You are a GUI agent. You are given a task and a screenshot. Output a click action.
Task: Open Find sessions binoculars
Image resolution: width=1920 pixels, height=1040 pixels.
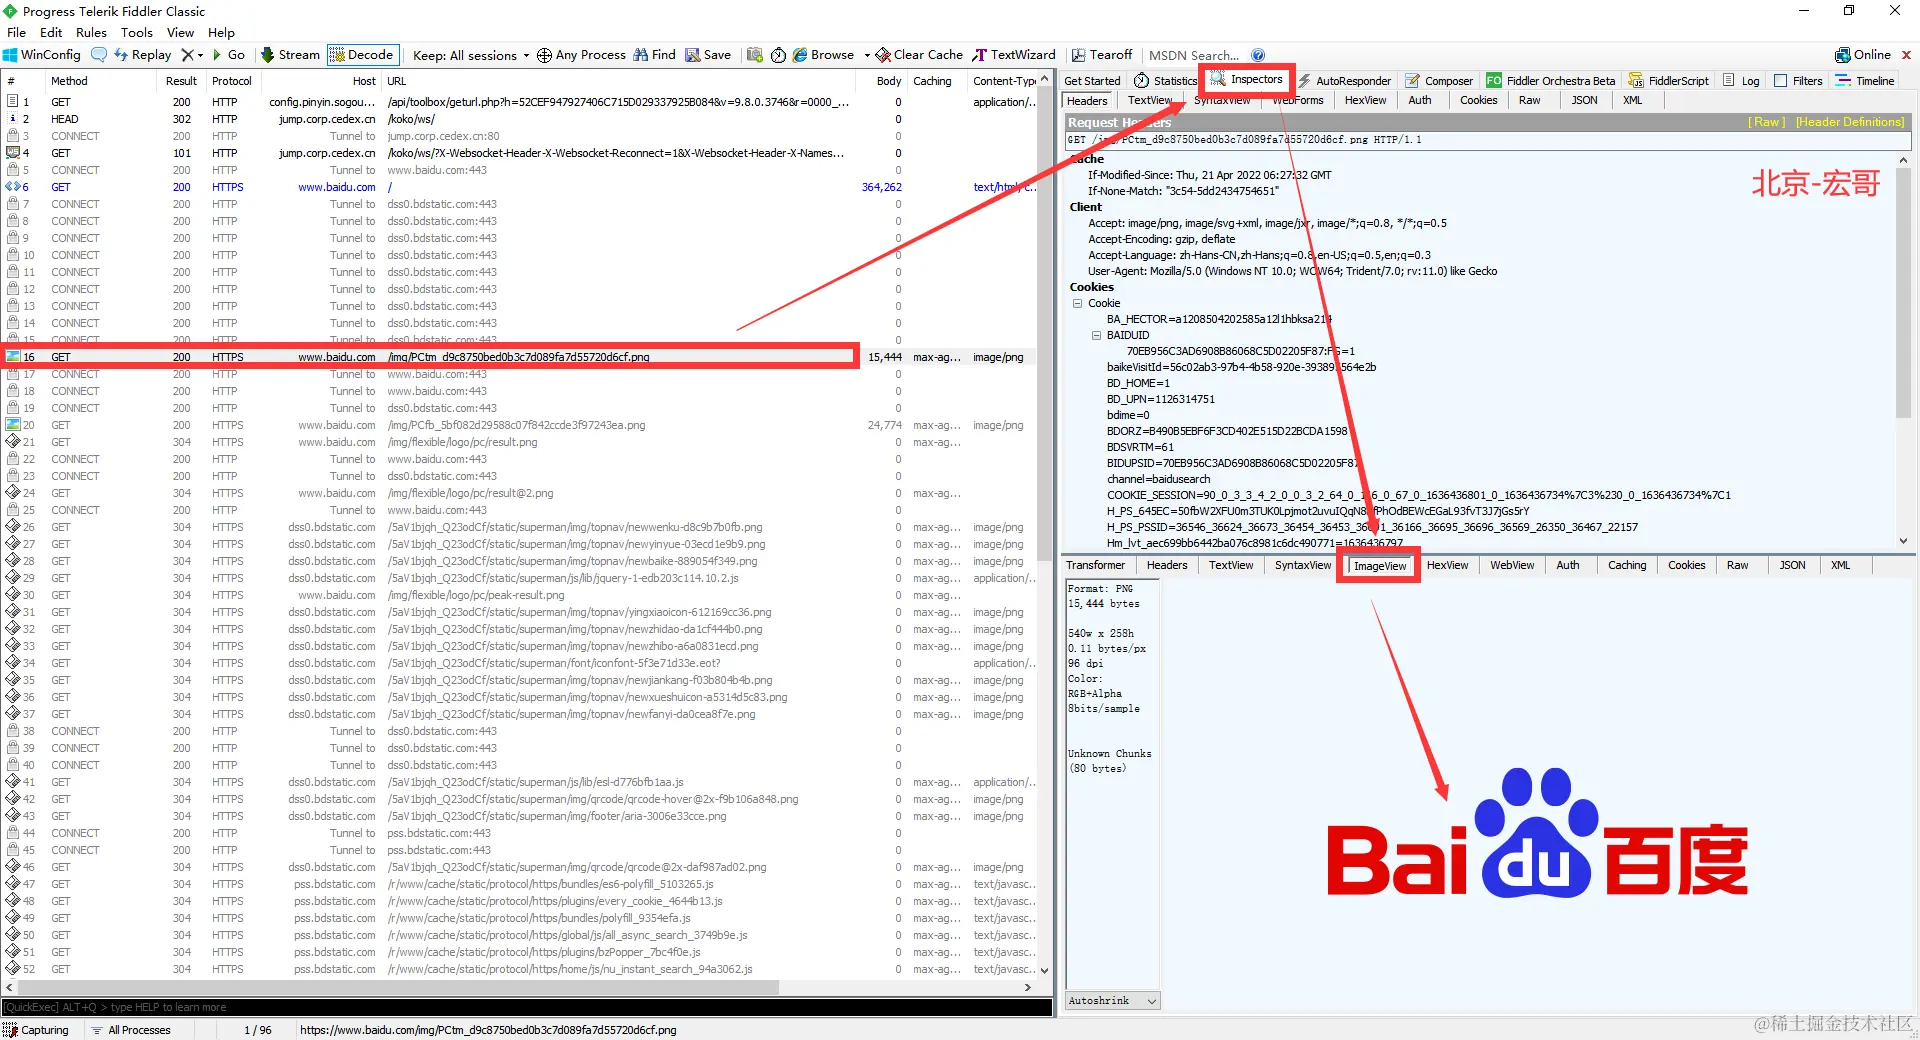[654, 55]
